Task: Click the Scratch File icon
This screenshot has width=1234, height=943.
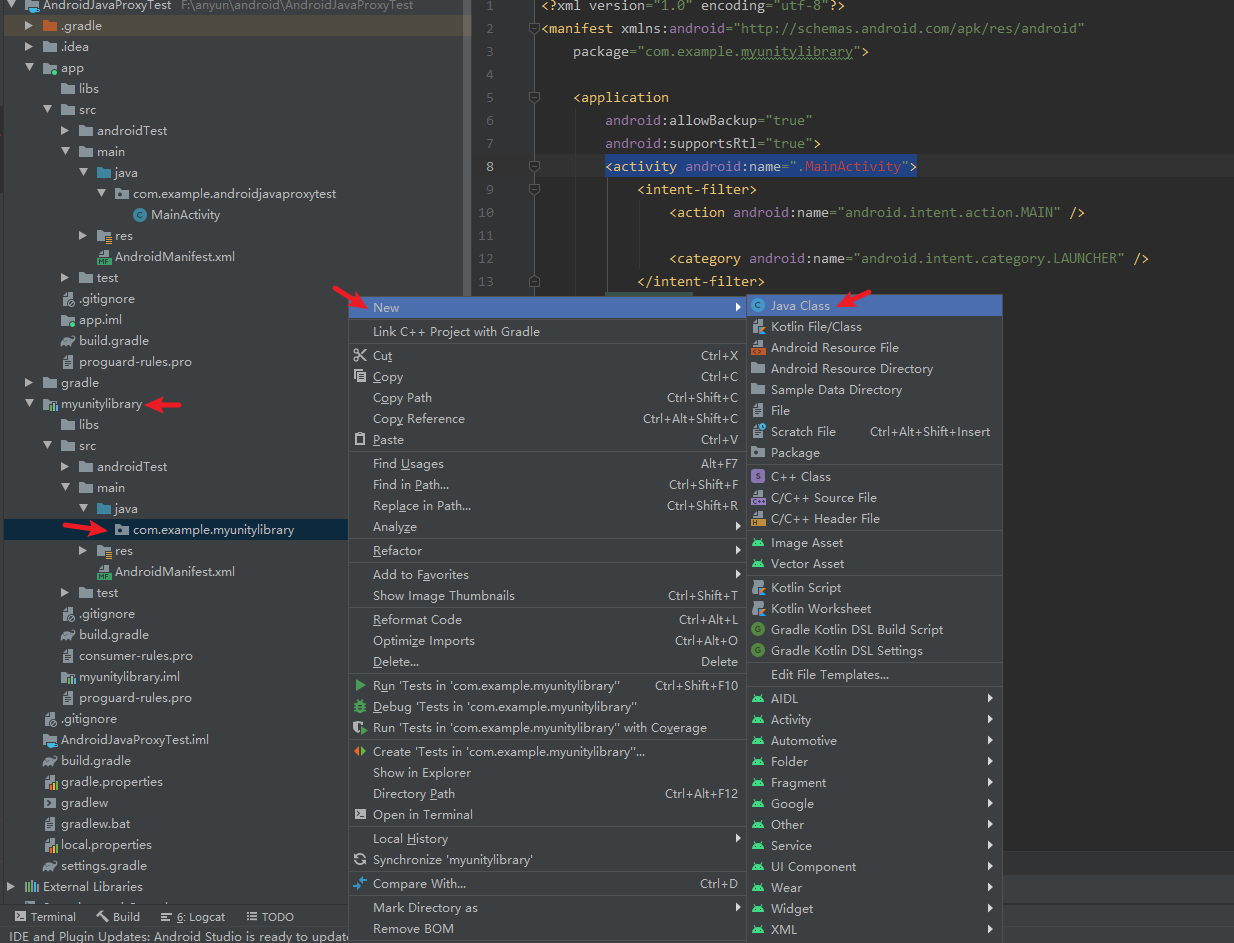Action: pyautogui.click(x=758, y=432)
